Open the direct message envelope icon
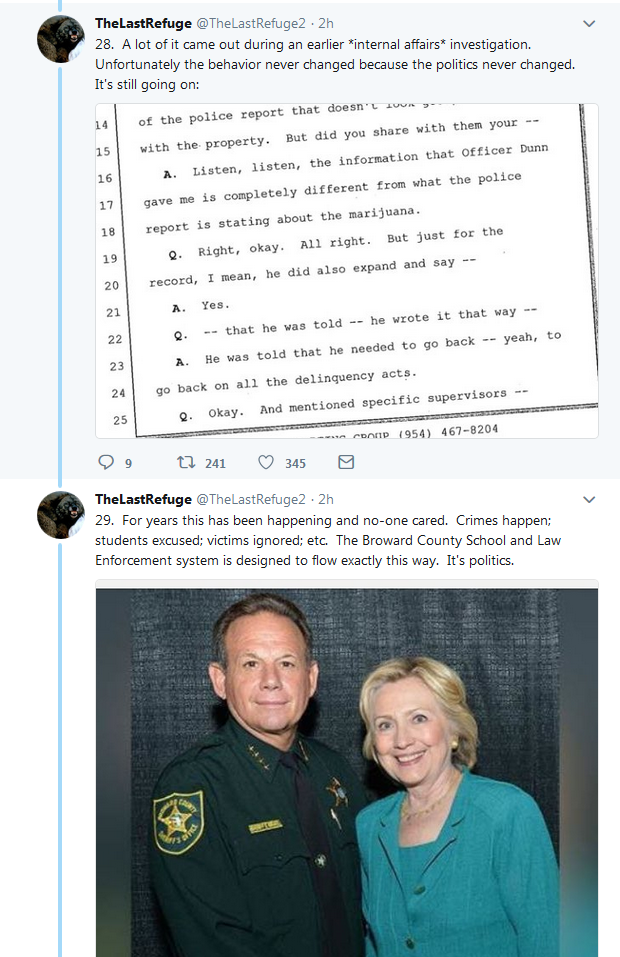 click(346, 462)
